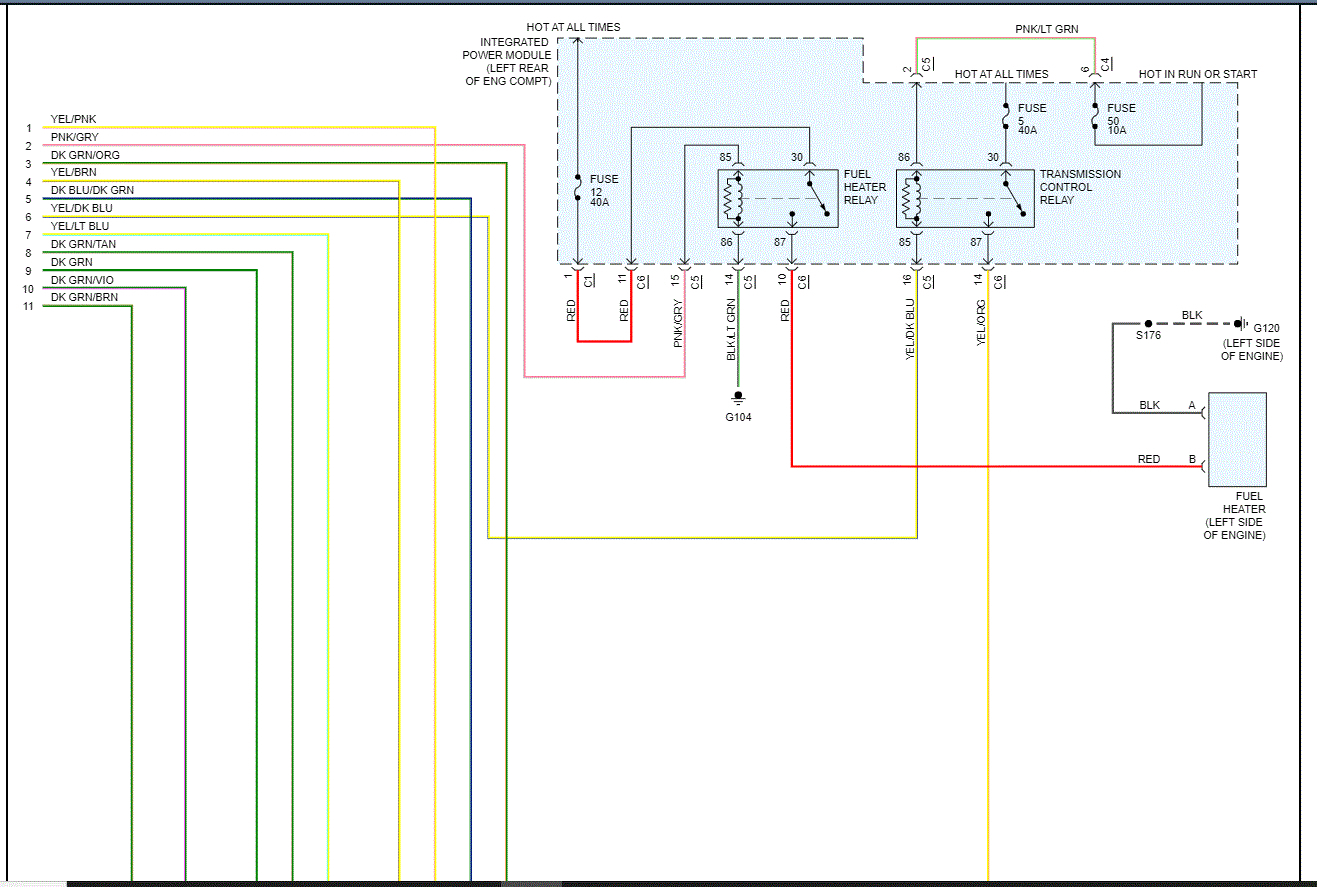
Task: Select the G120 ground symbol
Action: point(1241,324)
